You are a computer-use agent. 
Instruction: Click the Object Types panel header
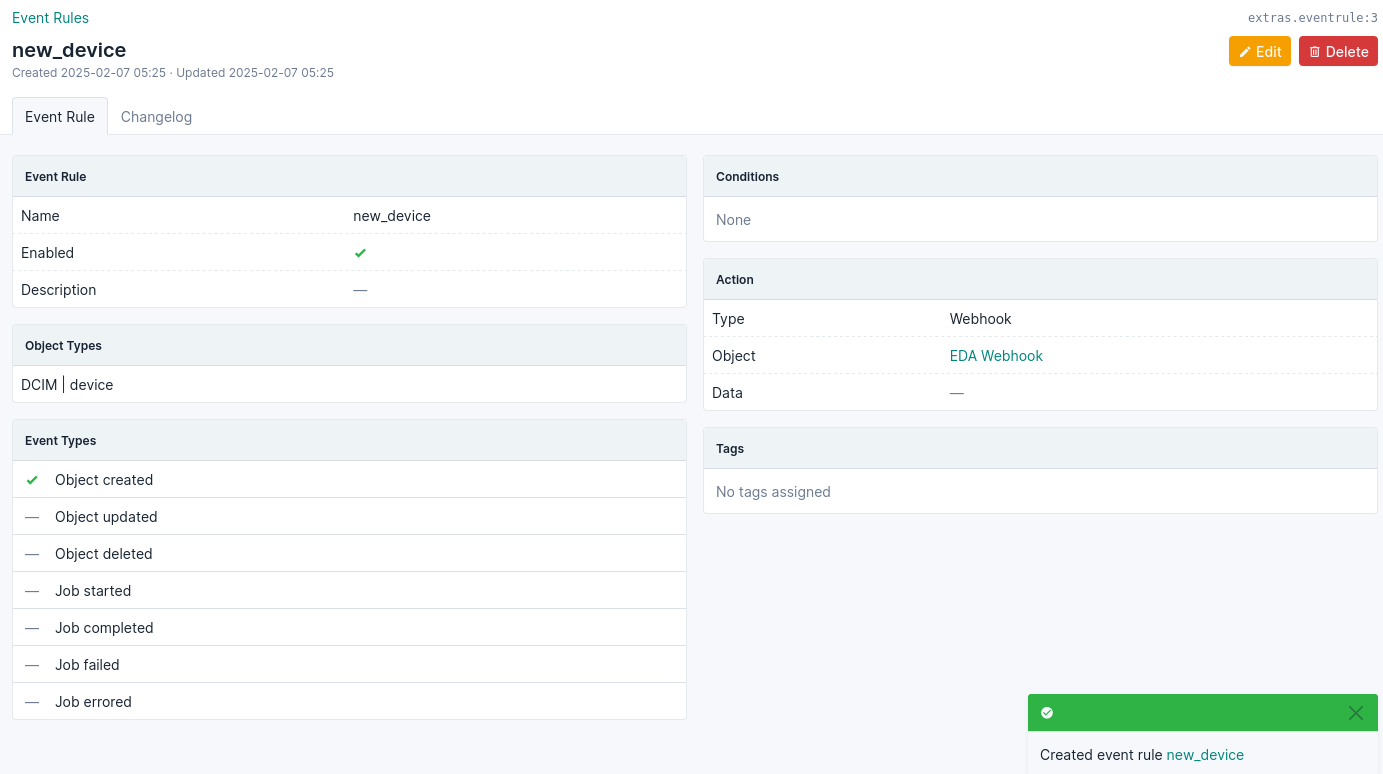[x=349, y=346]
